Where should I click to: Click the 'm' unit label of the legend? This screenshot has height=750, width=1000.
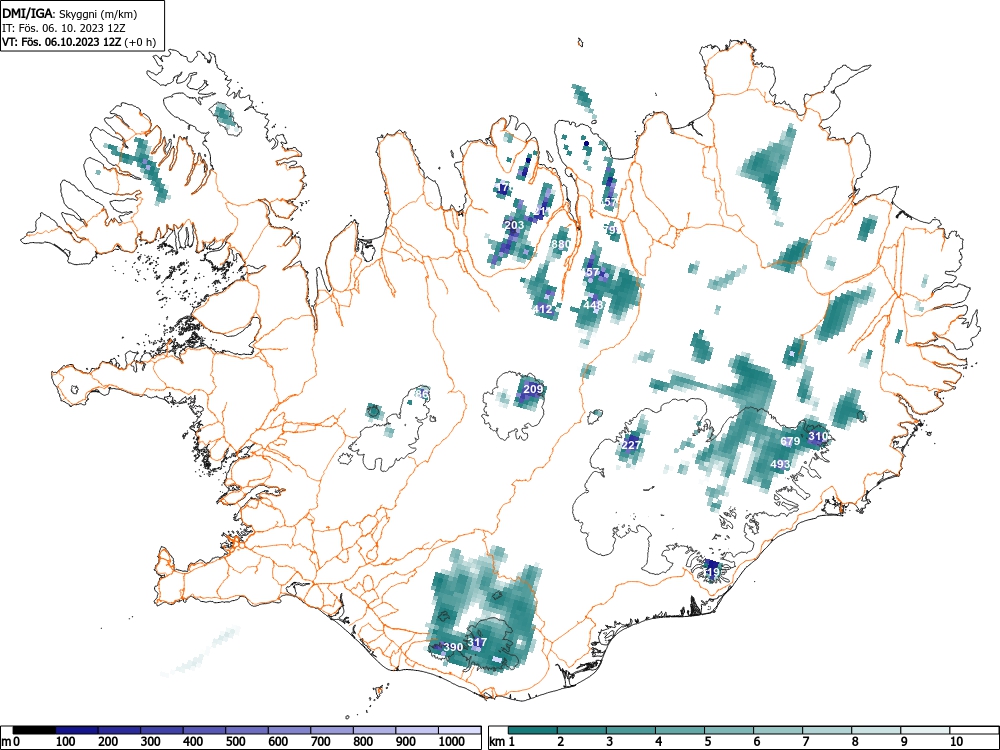pyautogui.click(x=6, y=742)
